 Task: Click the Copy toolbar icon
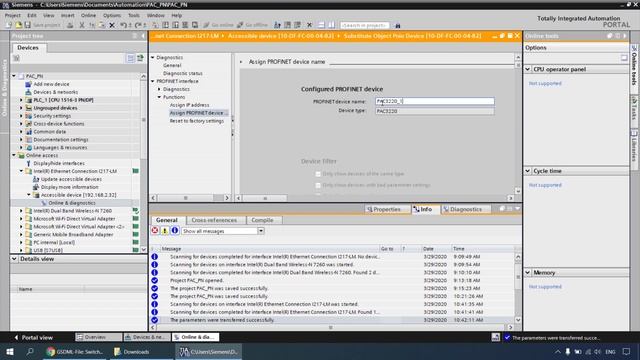92,25
